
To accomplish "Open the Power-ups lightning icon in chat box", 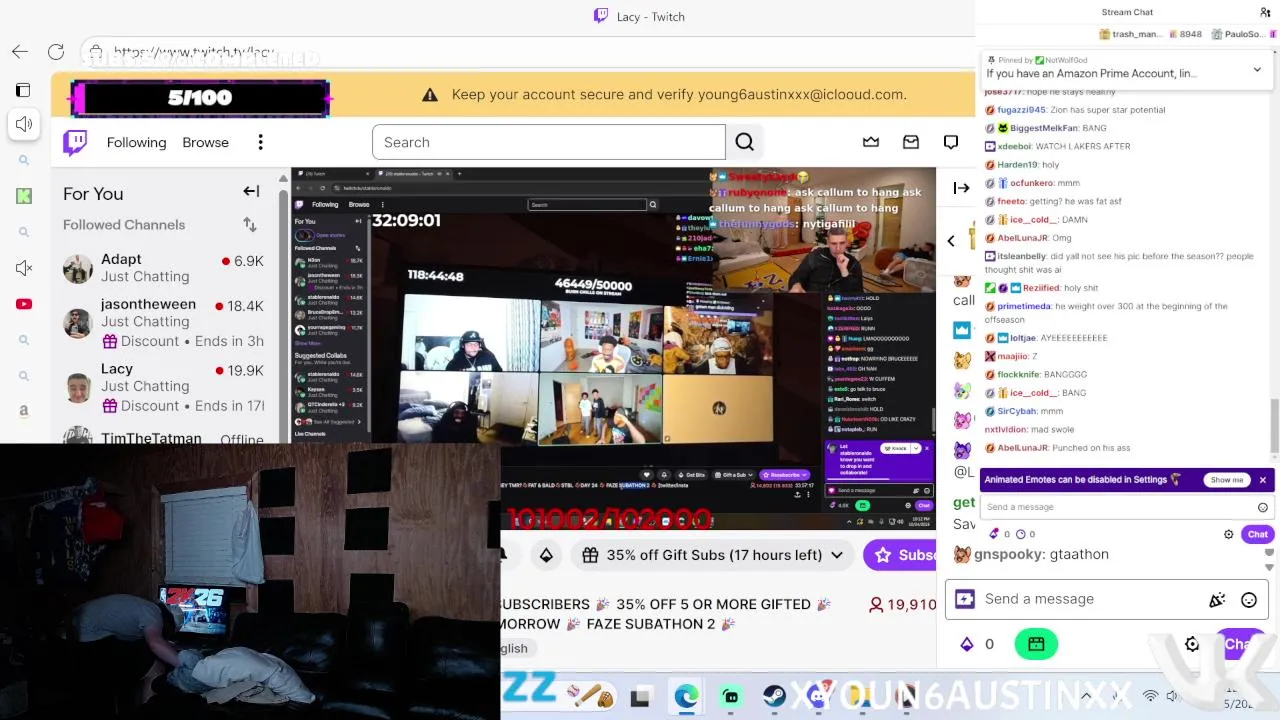I will [x=965, y=599].
